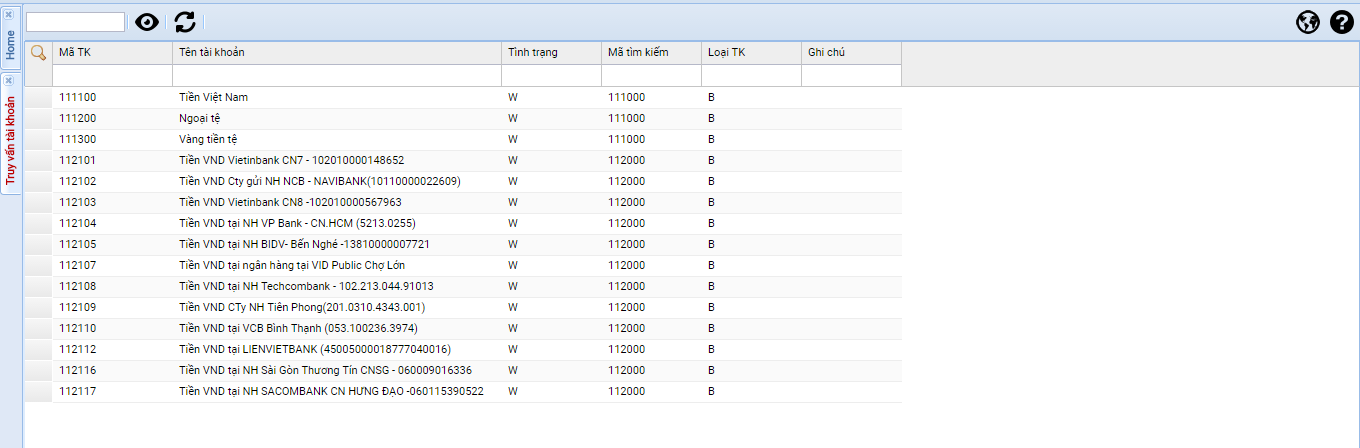Click the Ngoại tệ account name
This screenshot has height=448, width=1360.
(x=200, y=118)
